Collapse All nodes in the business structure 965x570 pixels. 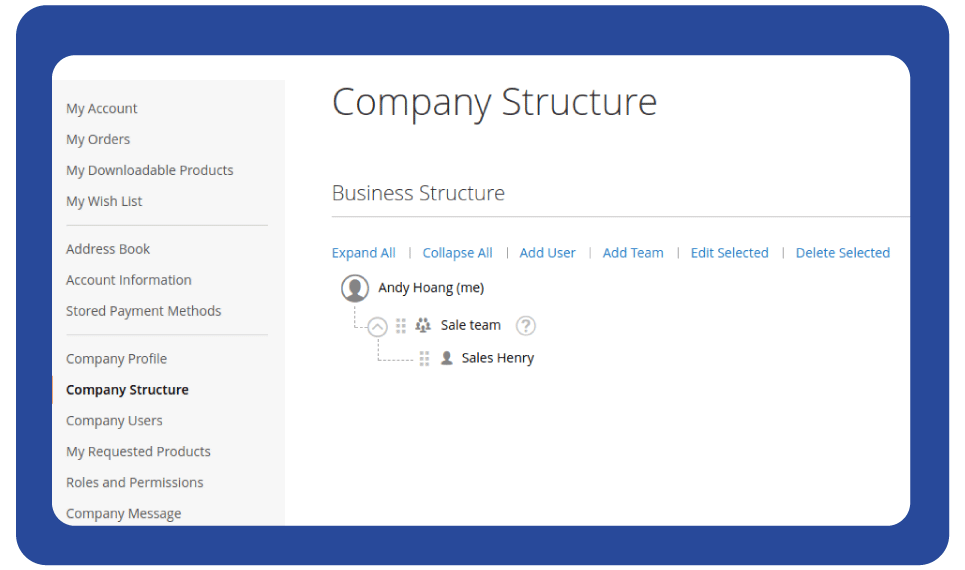[457, 253]
